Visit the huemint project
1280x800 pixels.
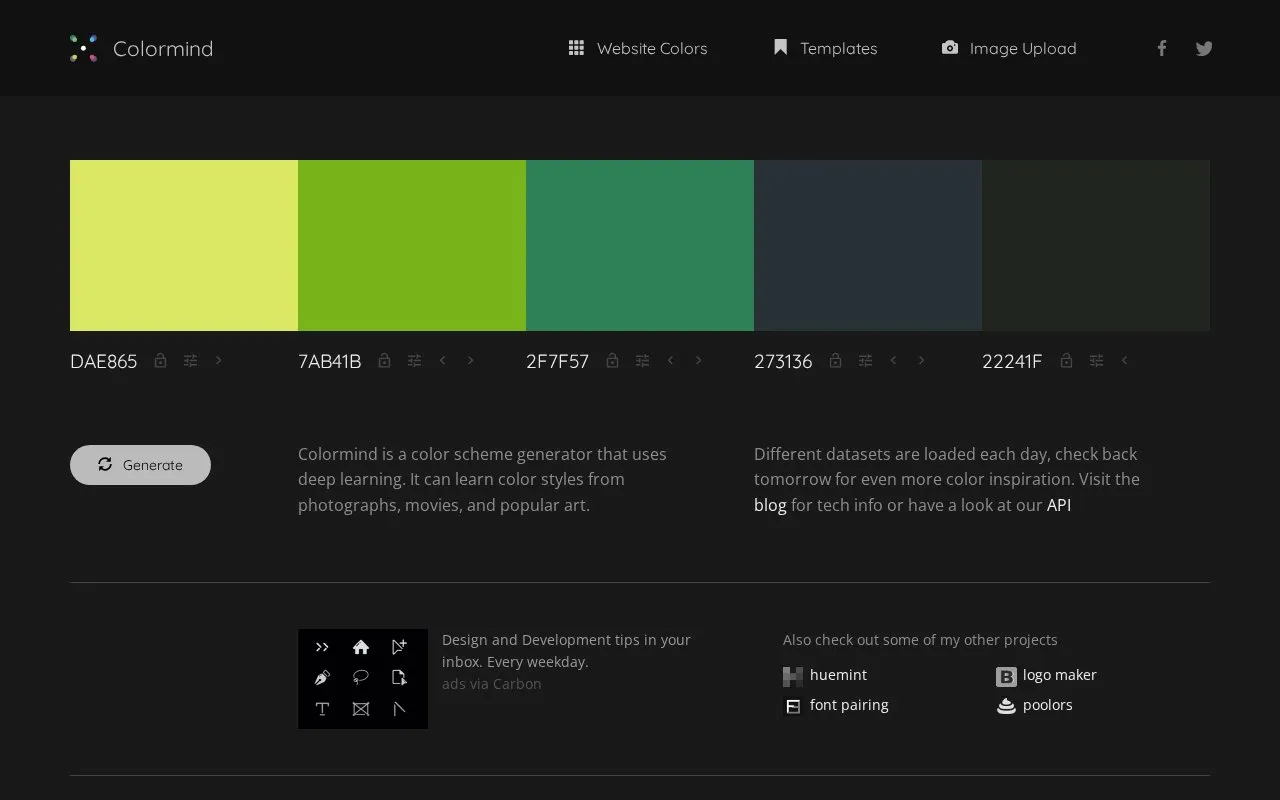825,675
